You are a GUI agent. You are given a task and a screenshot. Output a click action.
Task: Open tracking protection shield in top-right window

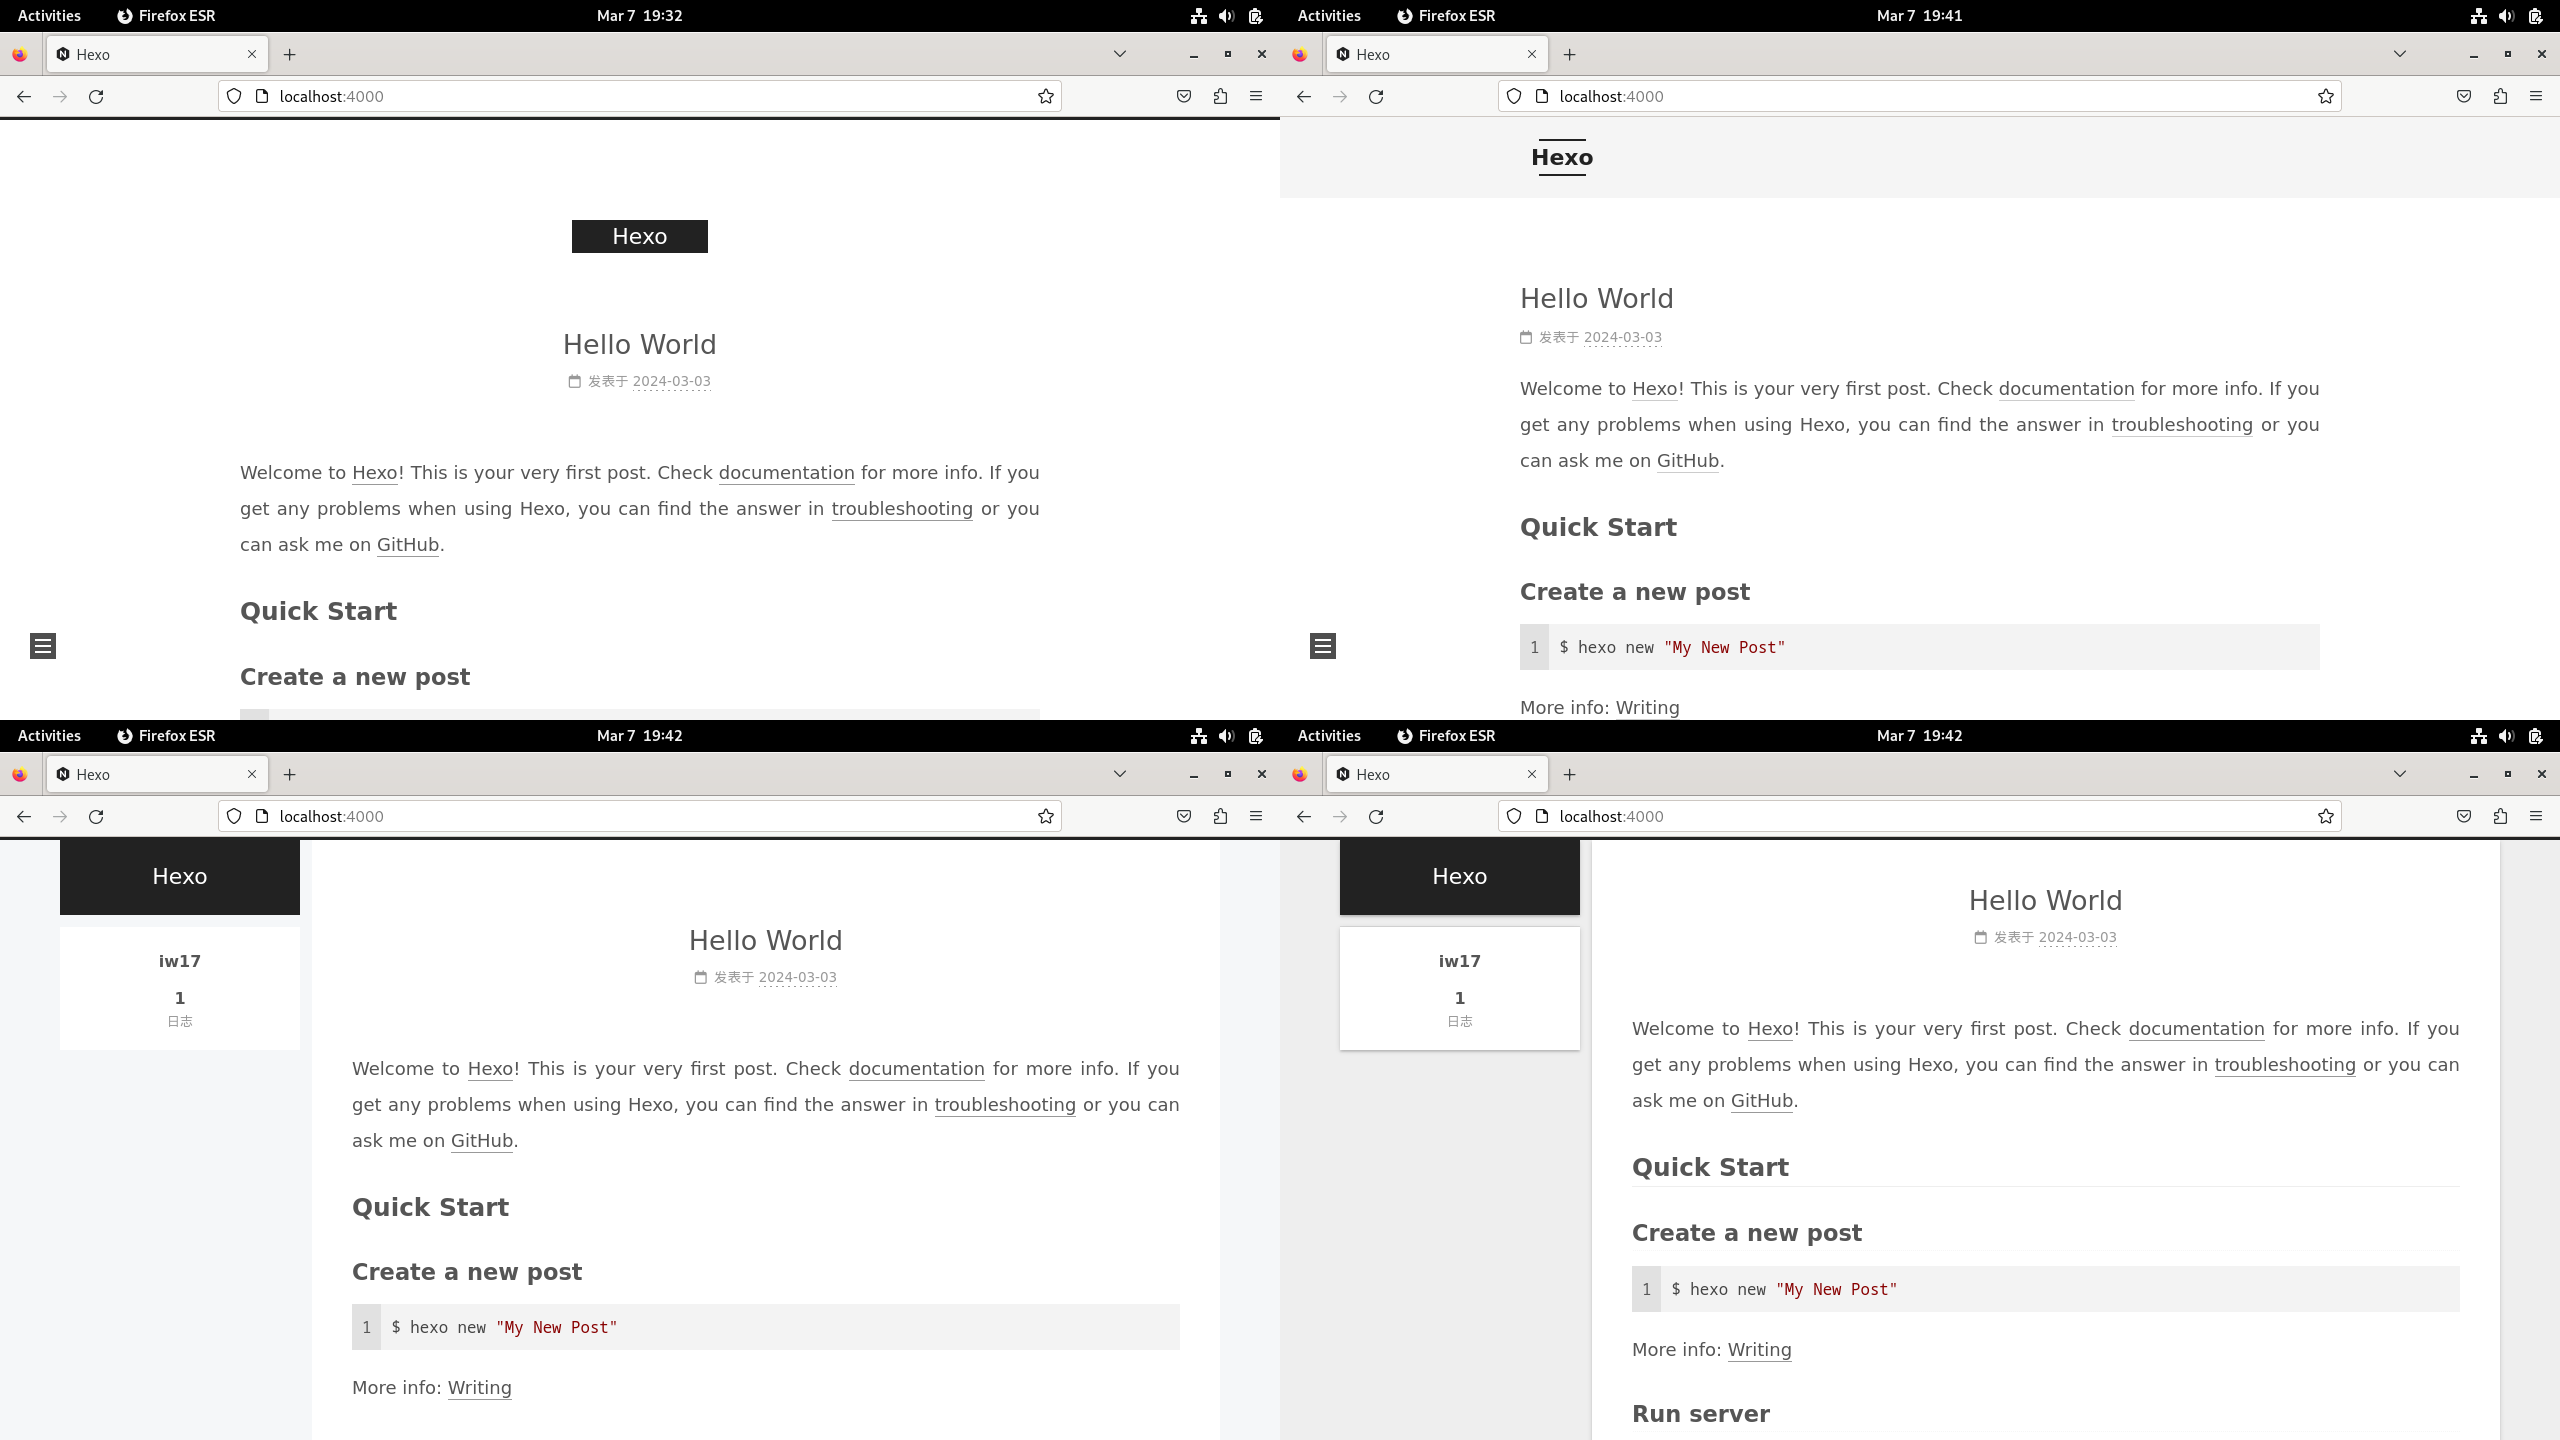pyautogui.click(x=1514, y=96)
